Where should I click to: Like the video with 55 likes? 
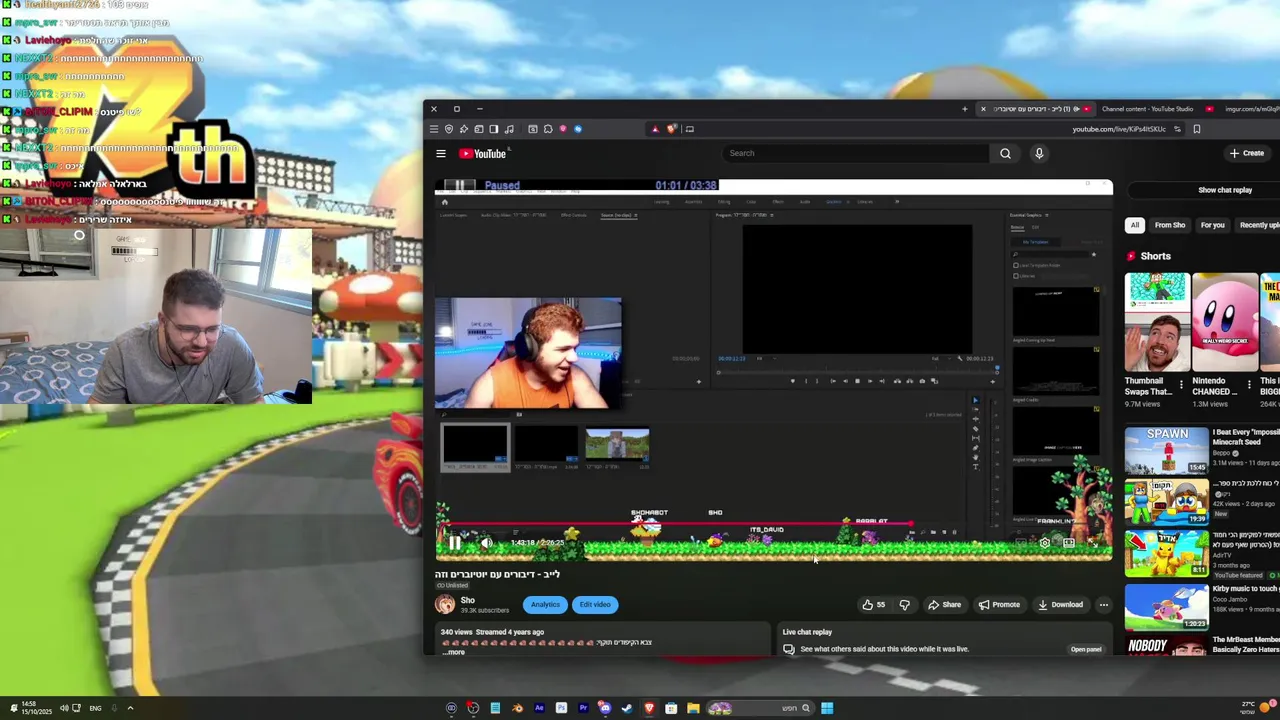pyautogui.click(x=873, y=604)
